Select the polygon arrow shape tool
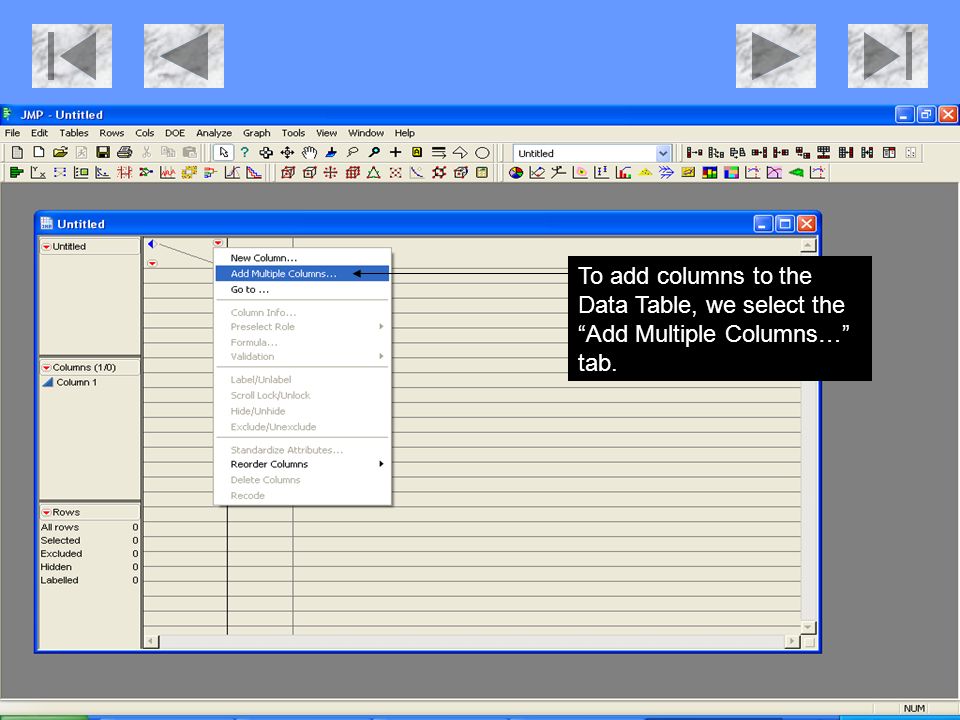 click(x=460, y=152)
